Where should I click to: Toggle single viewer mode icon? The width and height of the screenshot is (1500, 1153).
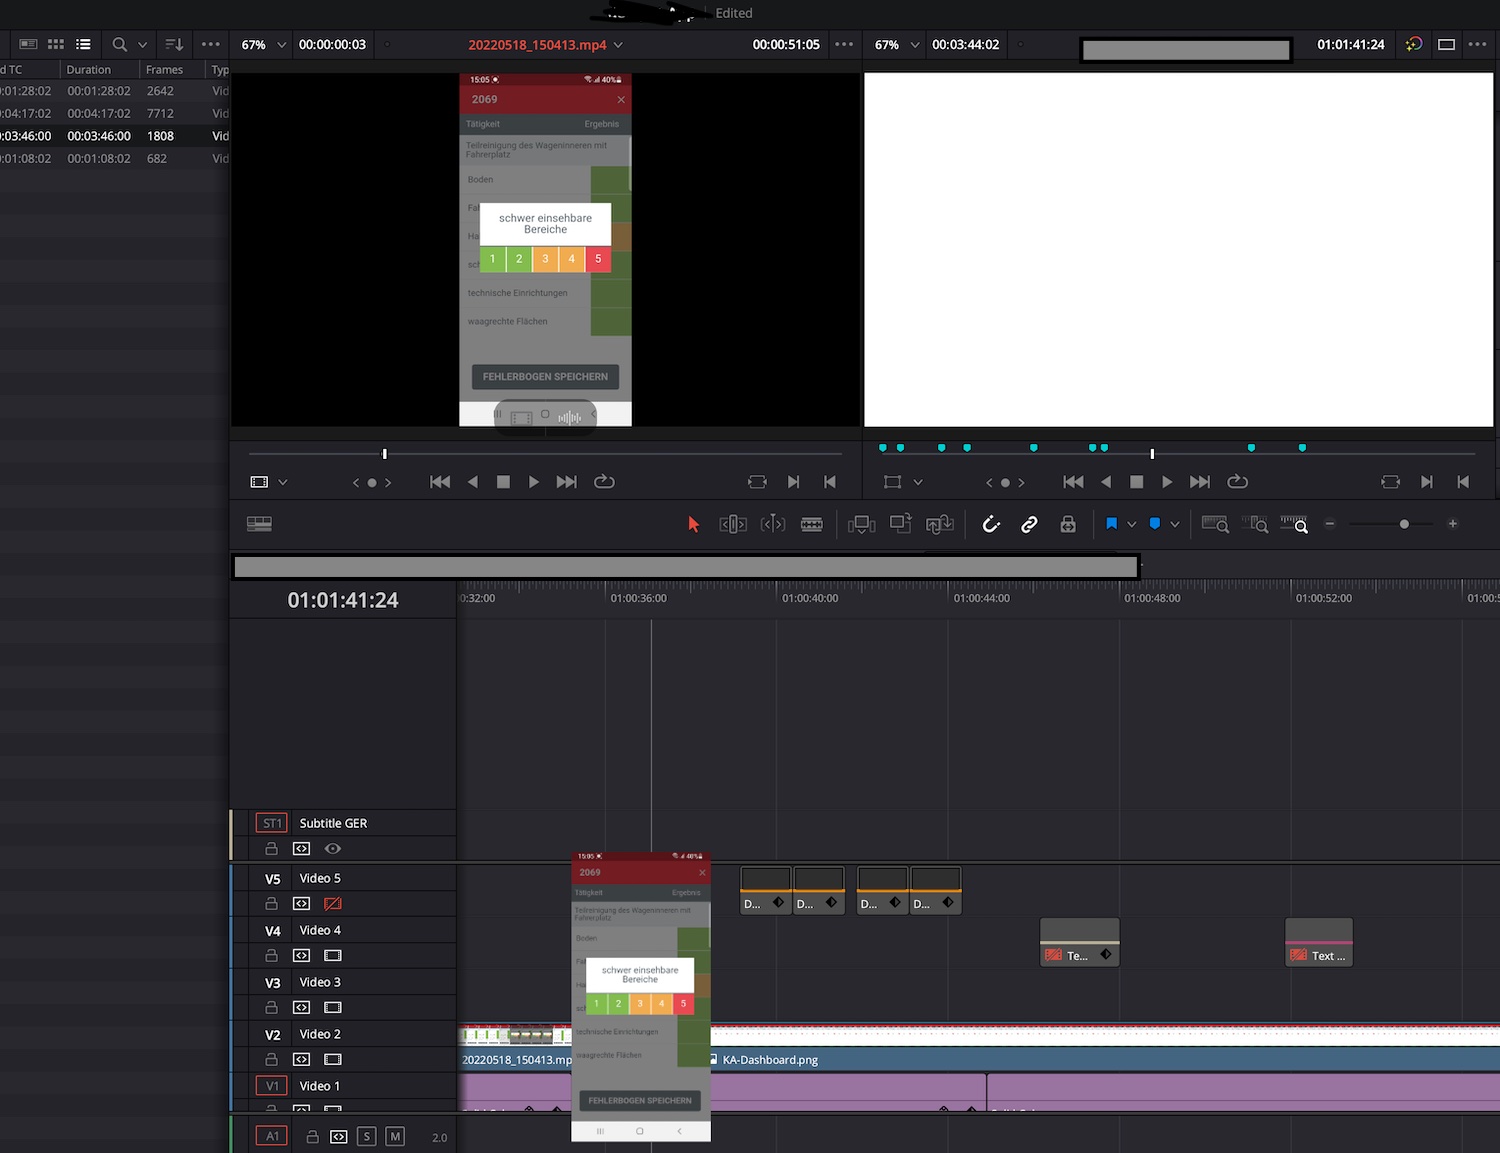(x=1446, y=44)
